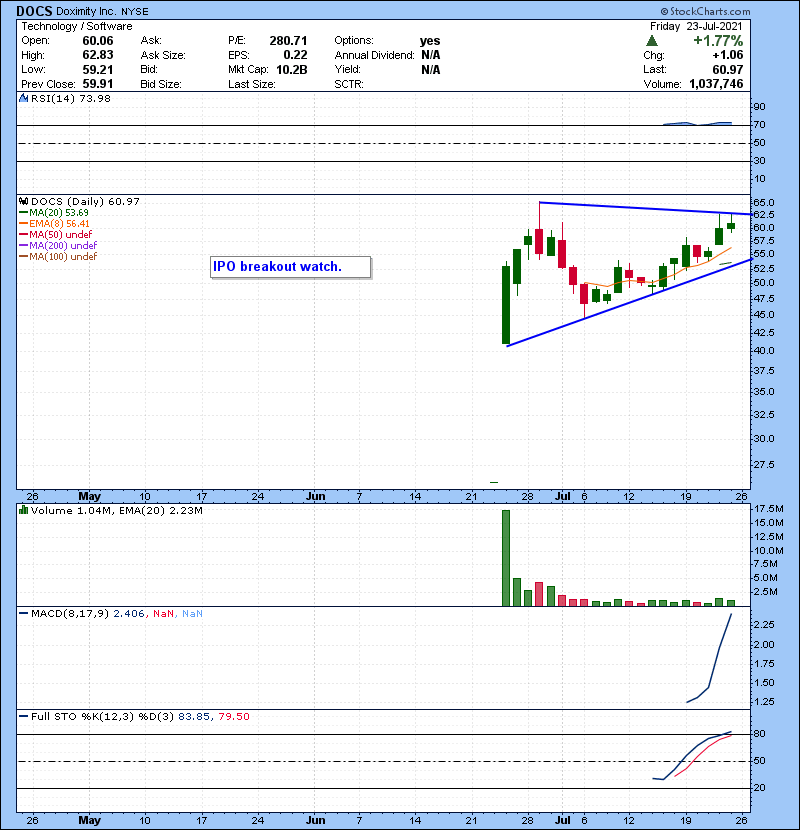Click the Jun label on price chart axis
The height and width of the screenshot is (830, 800).
pos(316,497)
